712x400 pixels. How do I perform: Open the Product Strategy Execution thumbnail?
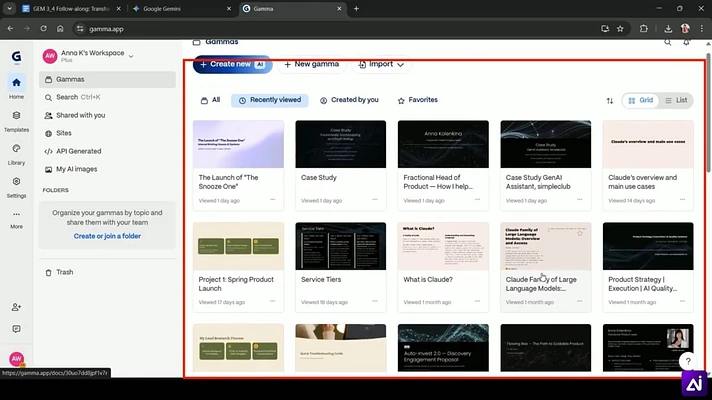[648, 246]
